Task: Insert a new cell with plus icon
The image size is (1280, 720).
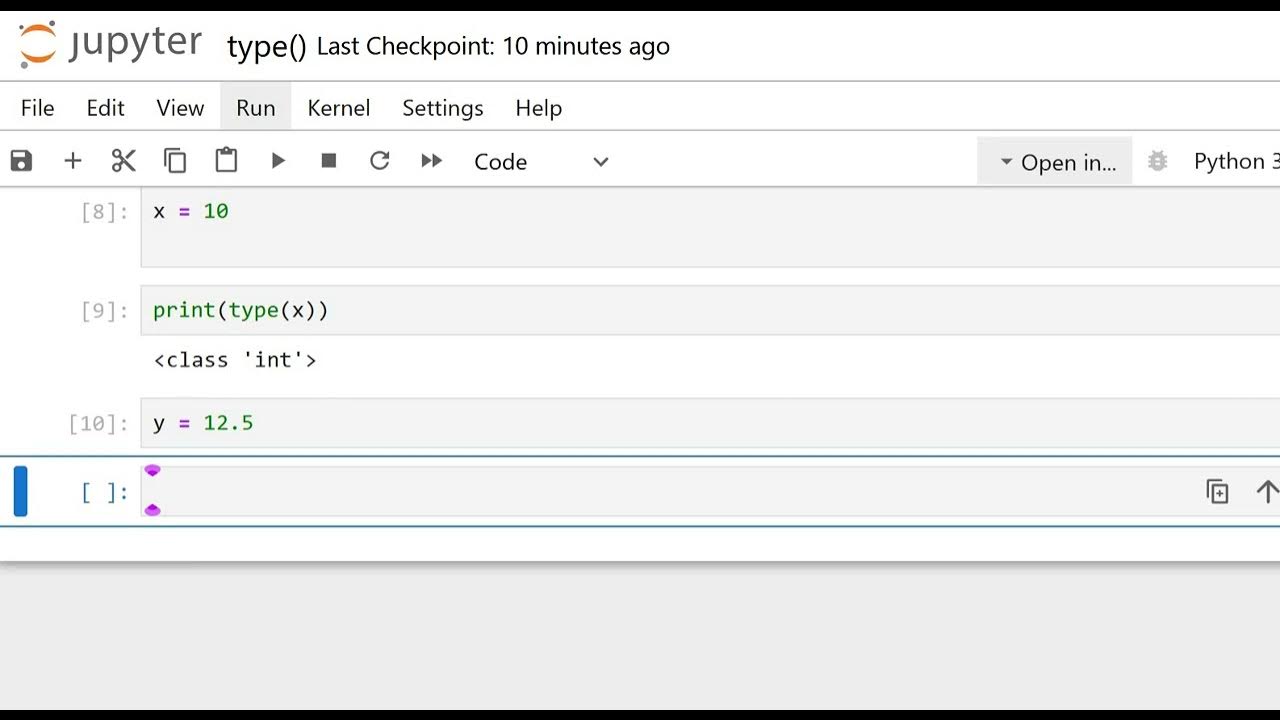Action: (x=73, y=161)
